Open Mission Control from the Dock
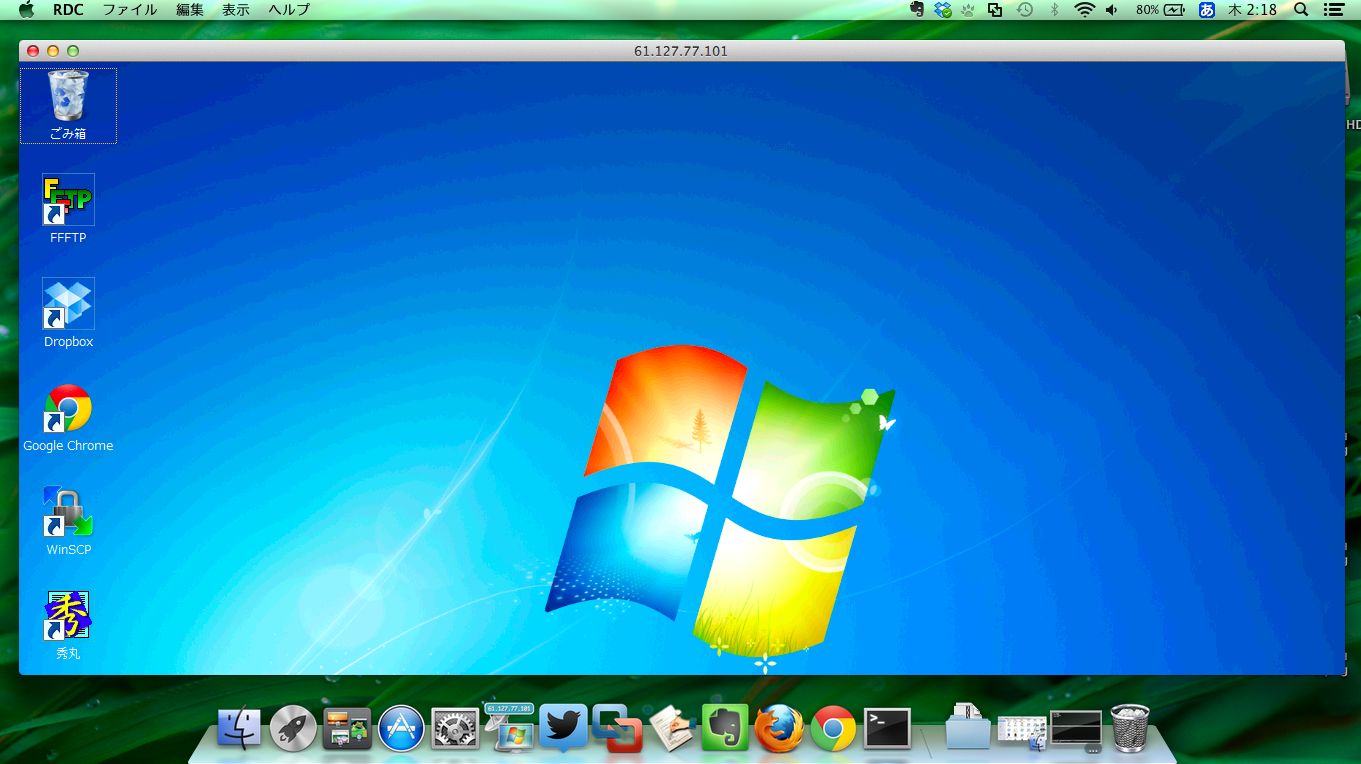This screenshot has height=764, width=1361. (x=347, y=728)
